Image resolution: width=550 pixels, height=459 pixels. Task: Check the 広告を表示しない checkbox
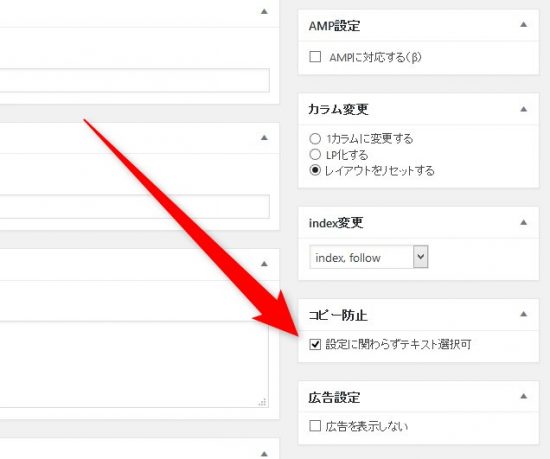[315, 426]
